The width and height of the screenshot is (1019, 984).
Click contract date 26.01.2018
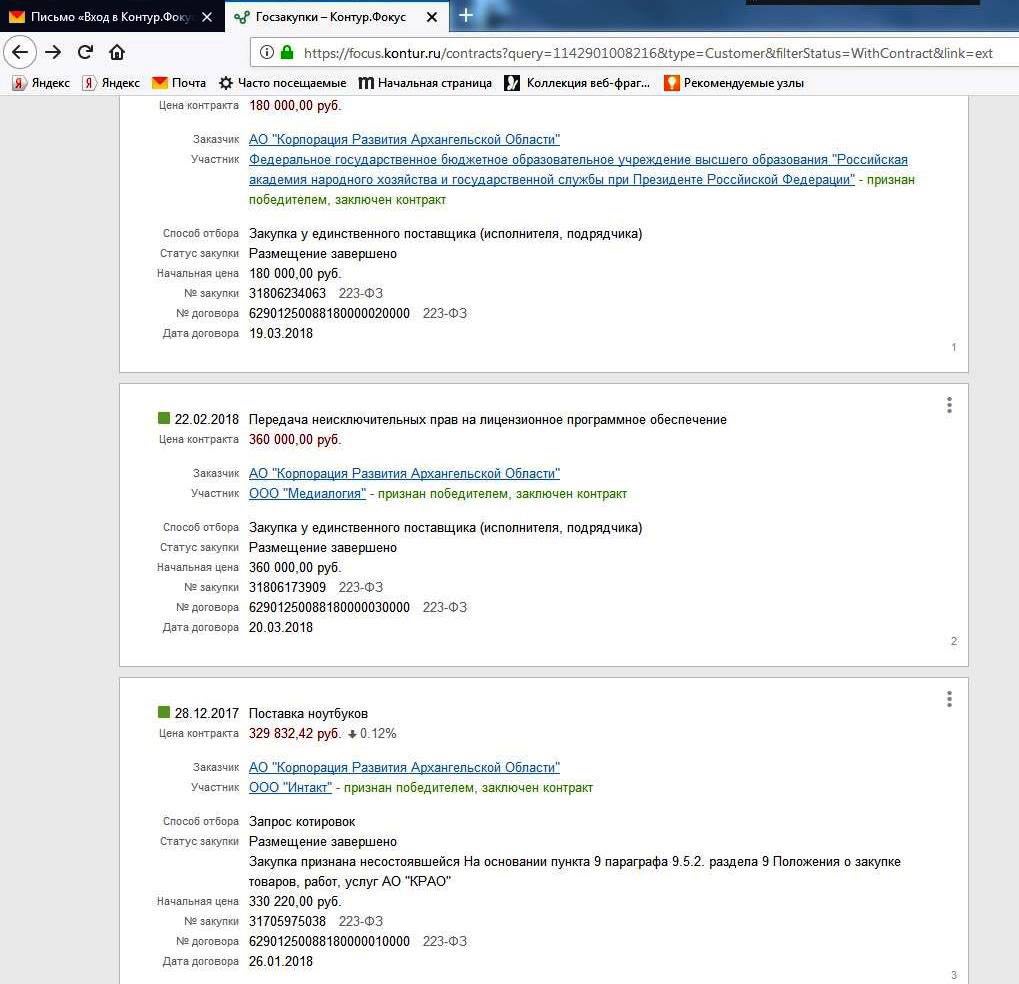pyautogui.click(x=281, y=961)
